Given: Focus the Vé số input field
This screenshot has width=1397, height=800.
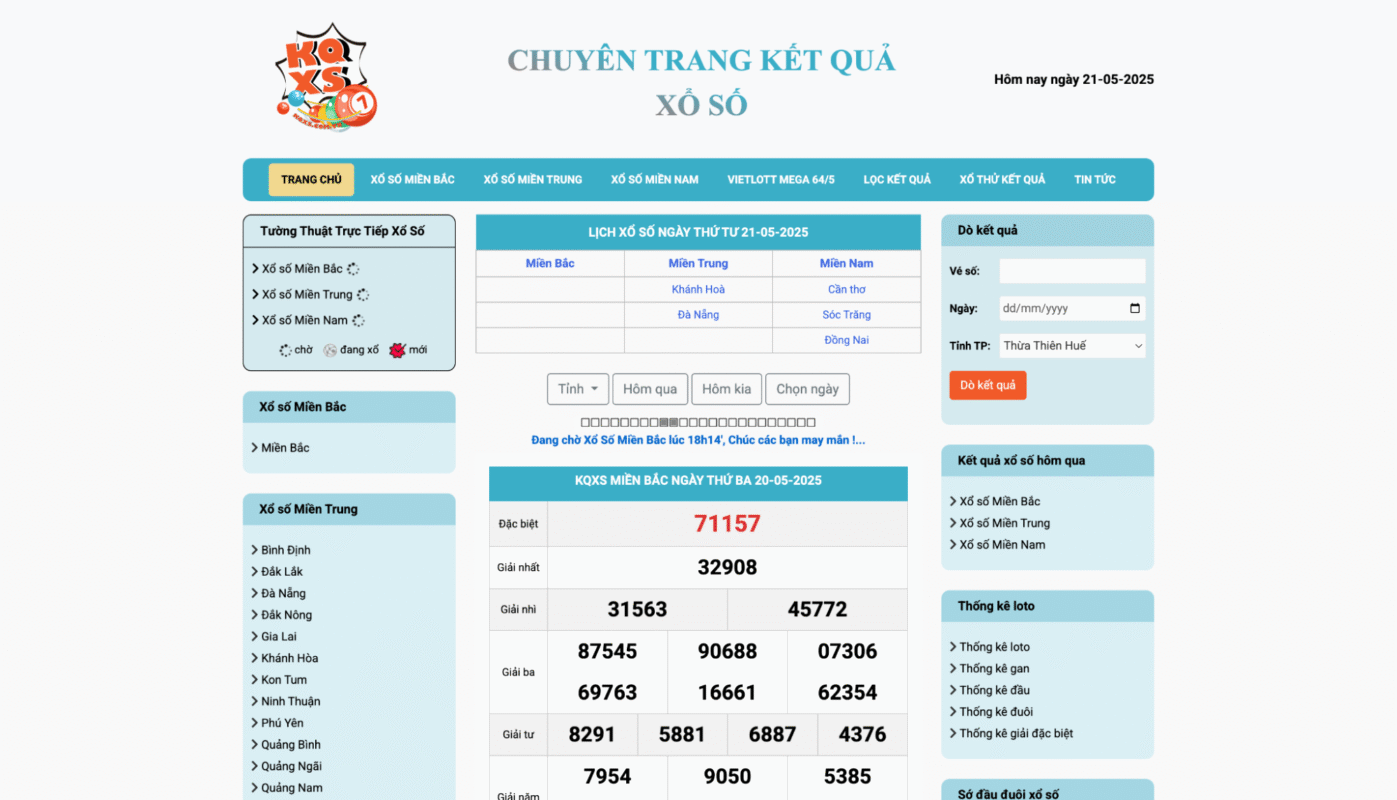Looking at the screenshot, I should pos(1072,271).
